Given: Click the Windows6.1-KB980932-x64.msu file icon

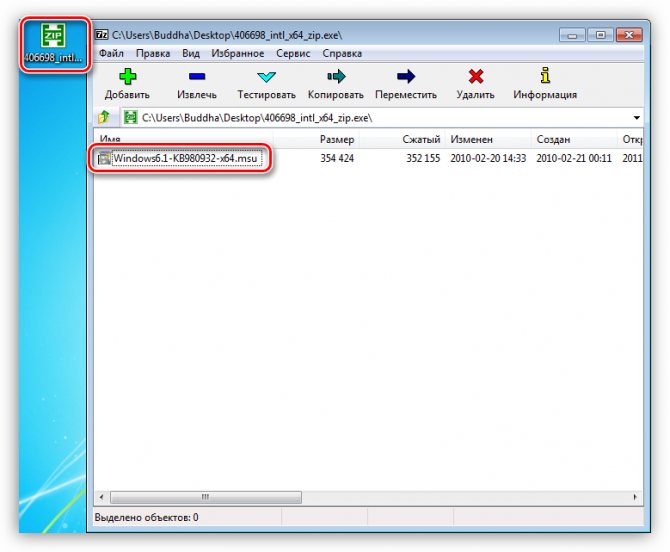Looking at the screenshot, I should pyautogui.click(x=104, y=159).
